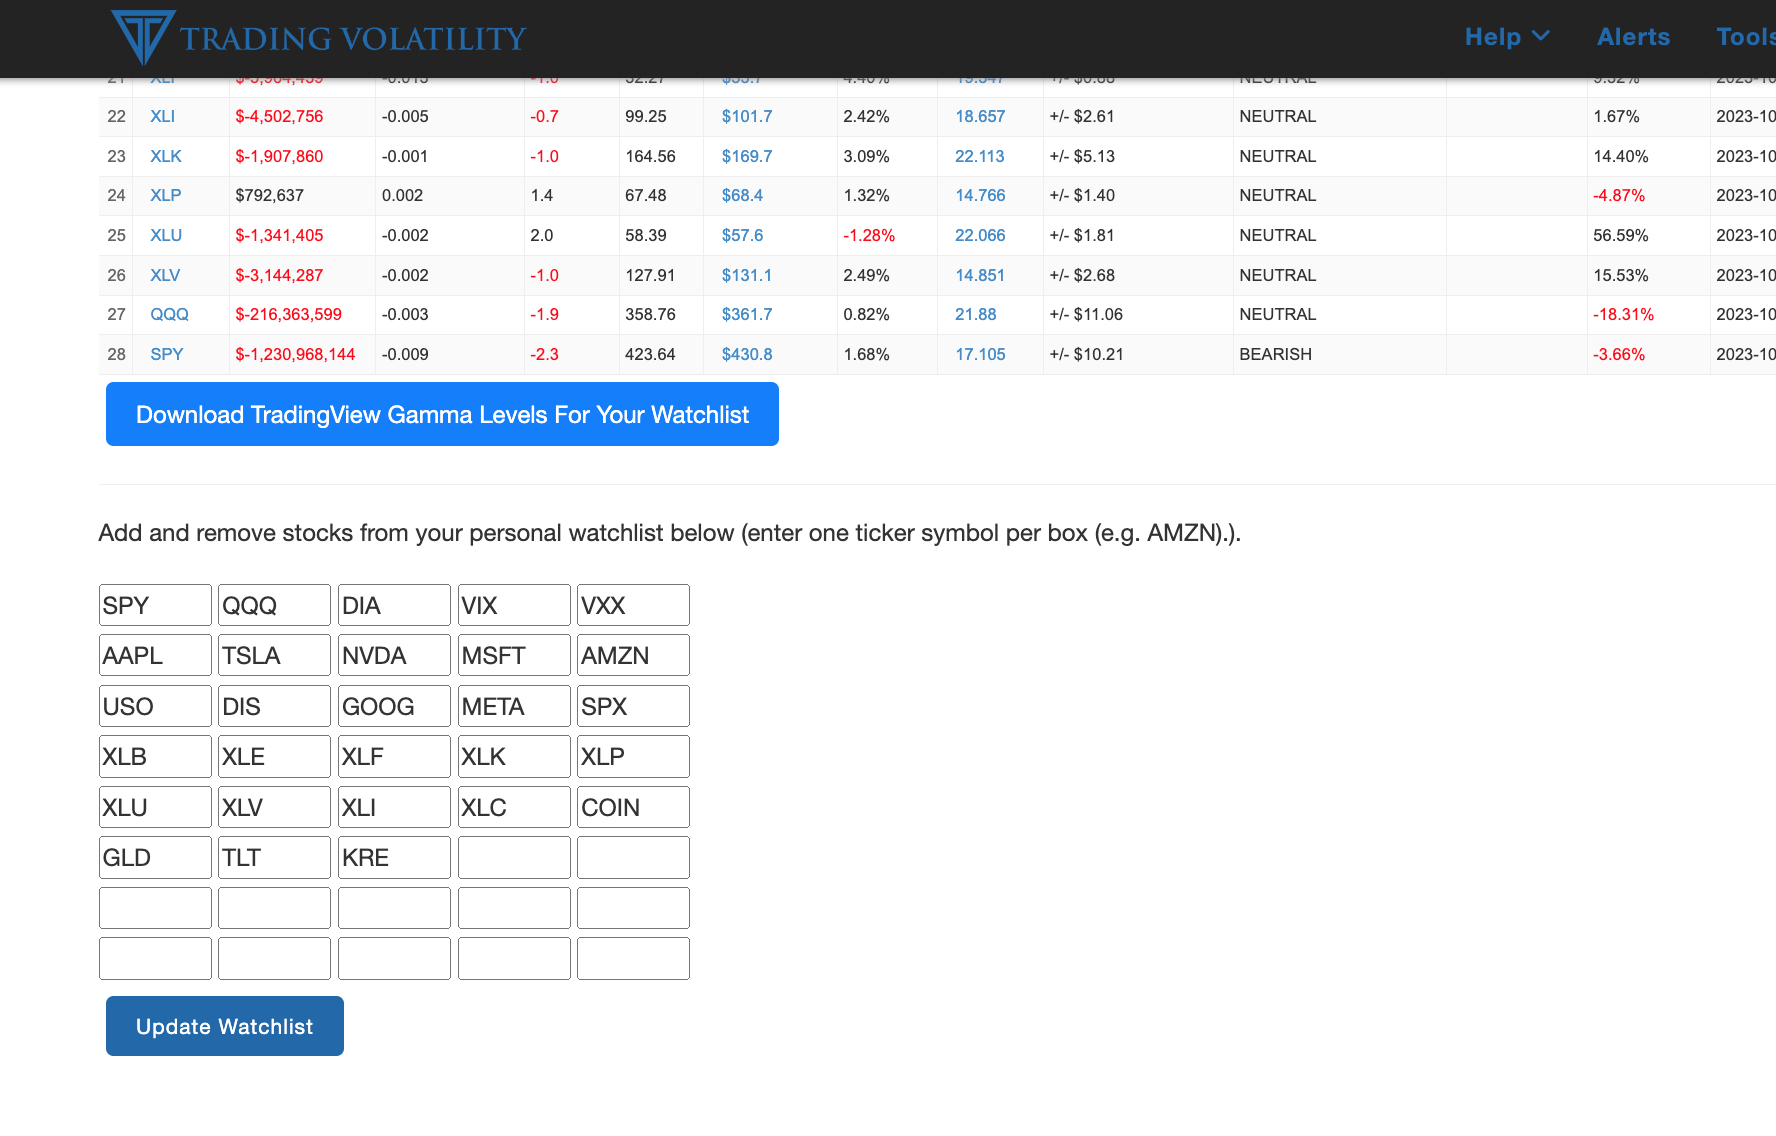The height and width of the screenshot is (1136, 1776).
Task: Download TradingView Gamma Levels for watchlist
Action: 442,414
